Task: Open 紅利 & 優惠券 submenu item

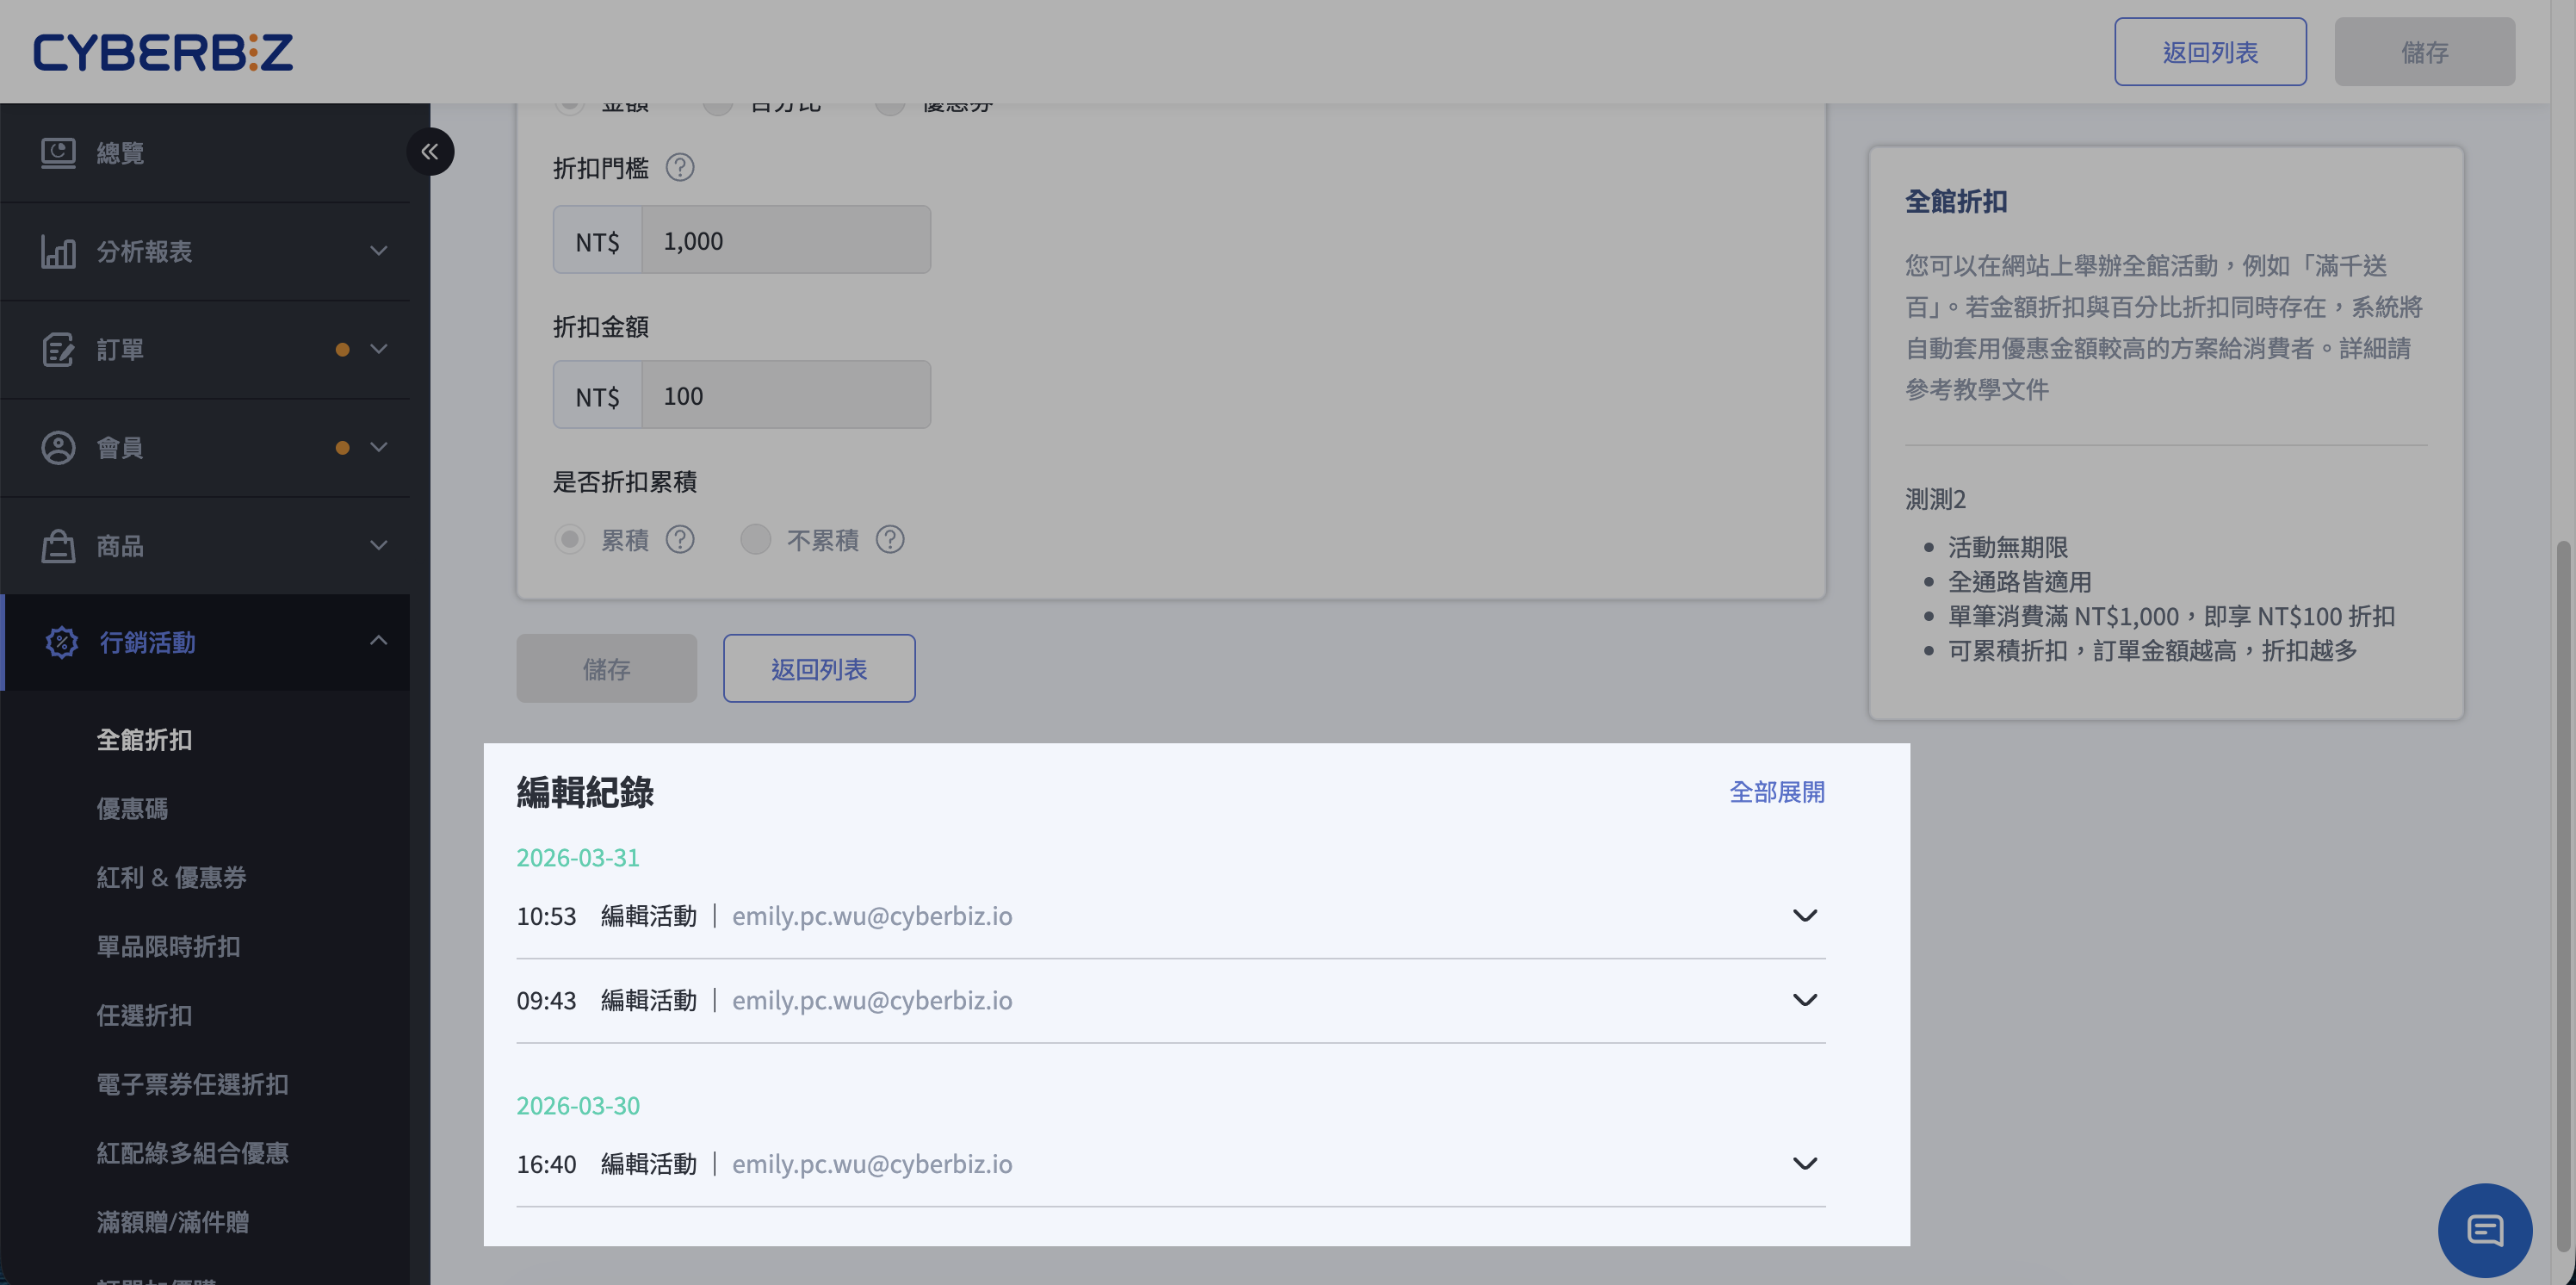Action: pos(171,878)
